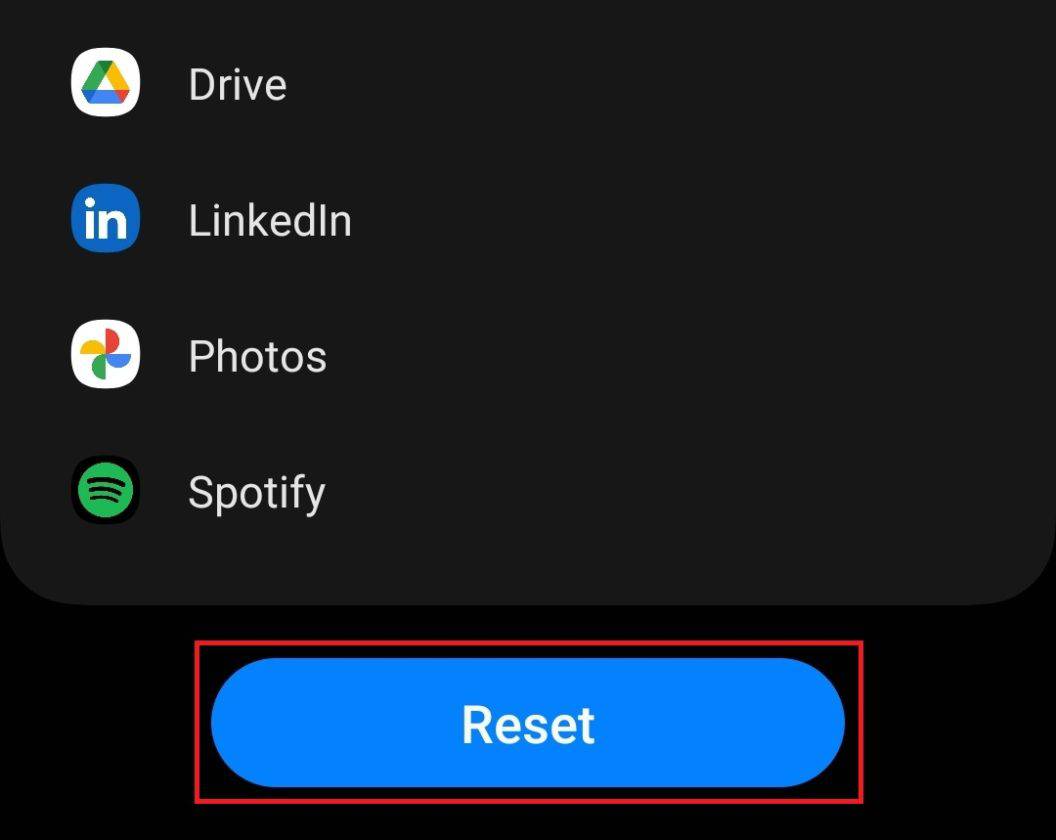Click the Drive text label

(x=236, y=83)
